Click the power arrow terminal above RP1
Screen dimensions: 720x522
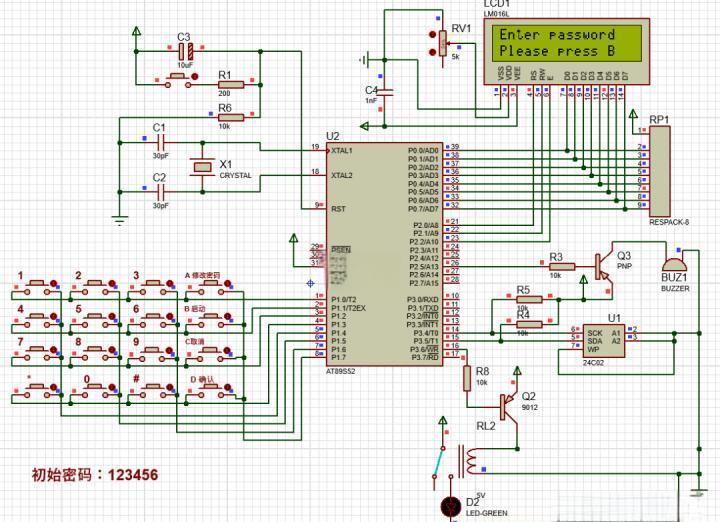coord(633,114)
